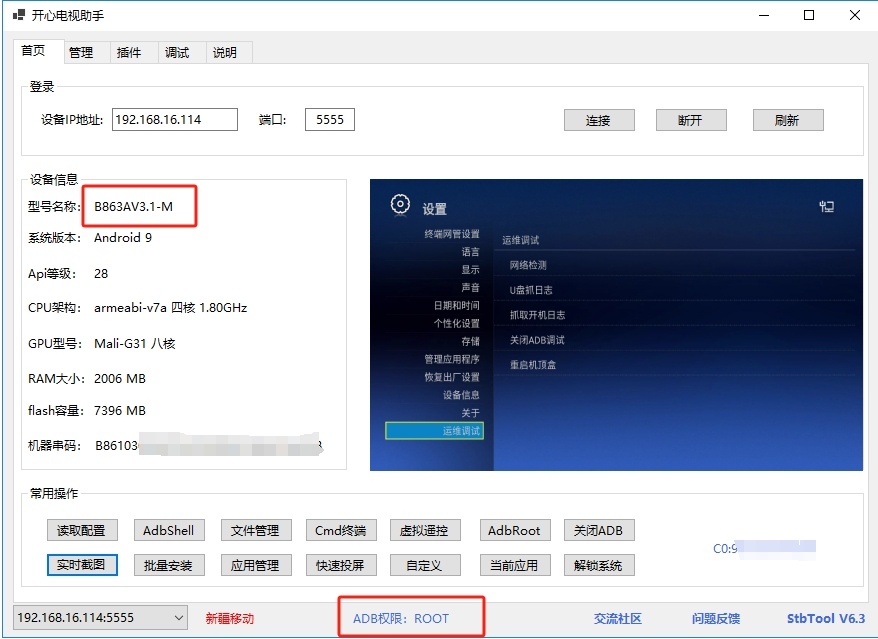Open the AdbShell tool

[168, 530]
